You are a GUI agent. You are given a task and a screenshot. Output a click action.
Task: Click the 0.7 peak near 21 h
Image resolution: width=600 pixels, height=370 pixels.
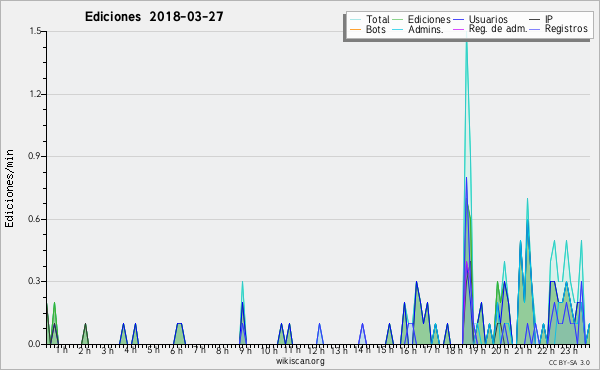pyautogui.click(x=527, y=199)
